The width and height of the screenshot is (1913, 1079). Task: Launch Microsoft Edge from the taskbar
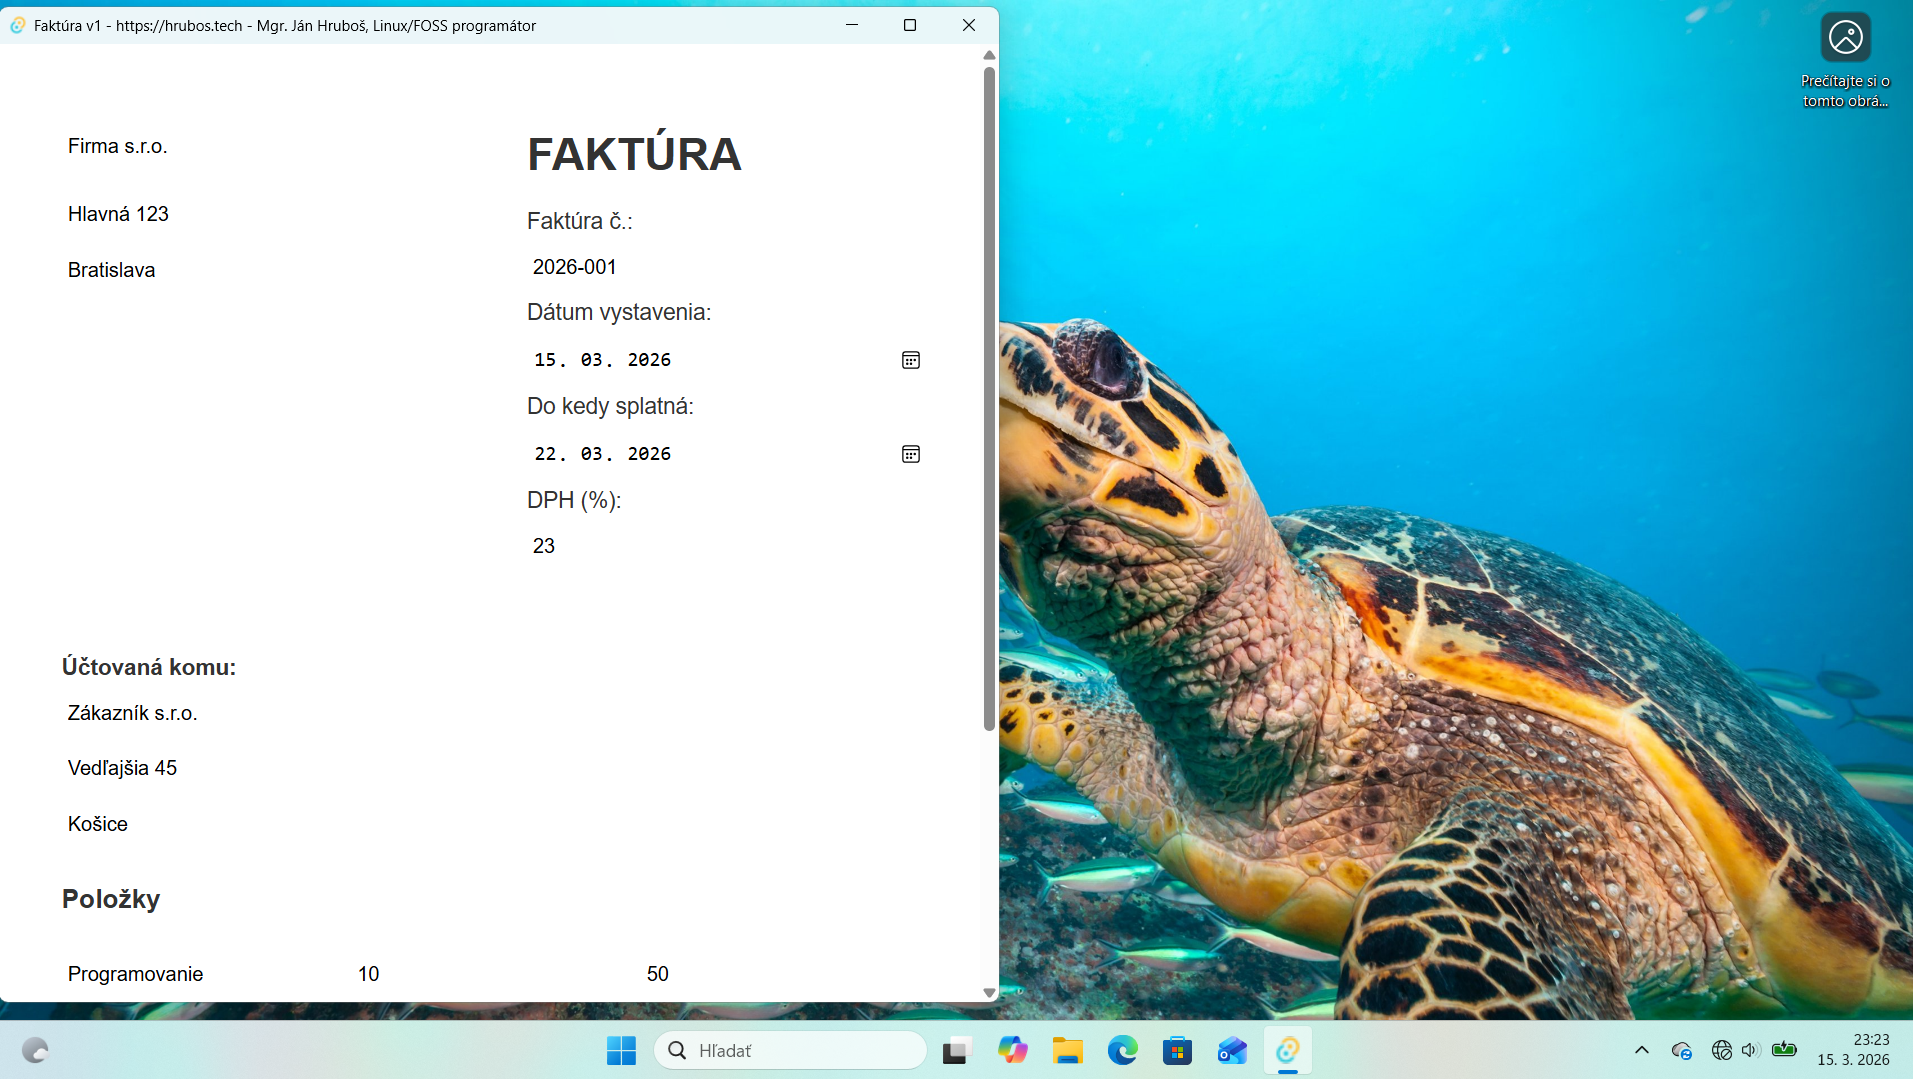tap(1123, 1050)
